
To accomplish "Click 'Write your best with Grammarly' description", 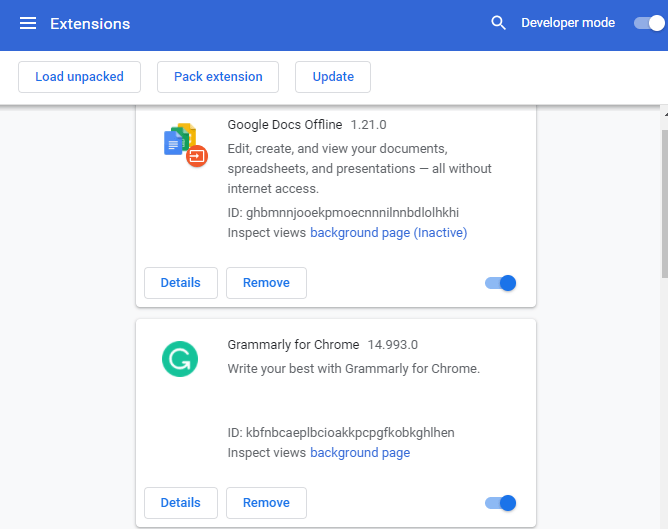I will click(354, 369).
